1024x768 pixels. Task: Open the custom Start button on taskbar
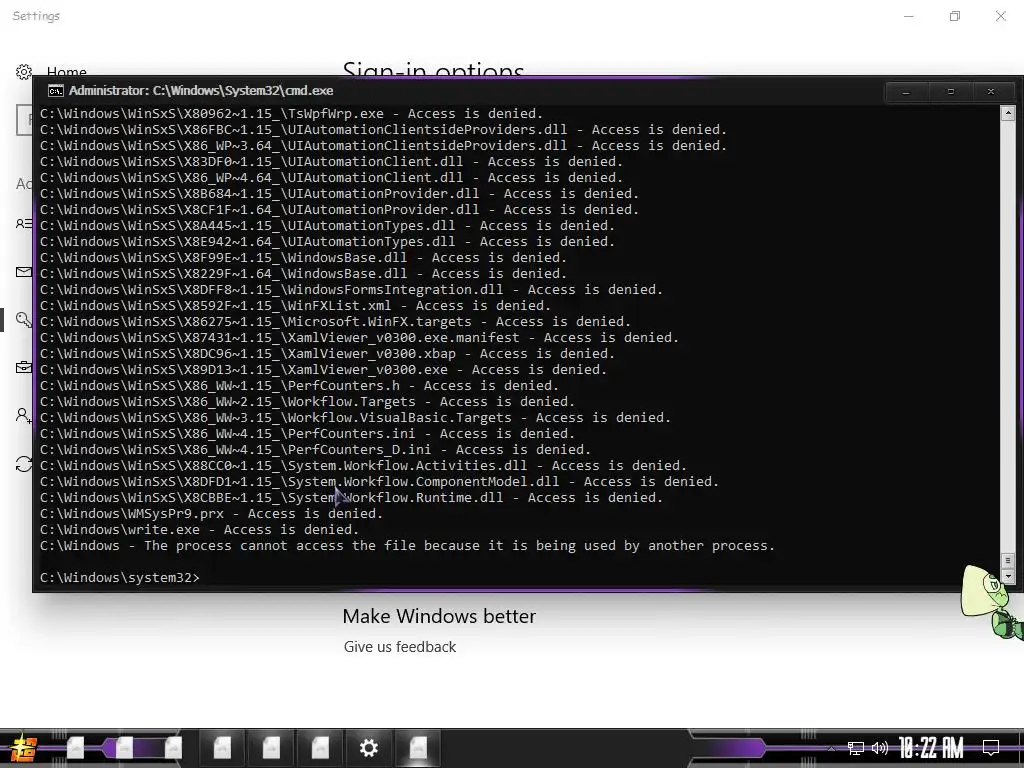24,748
